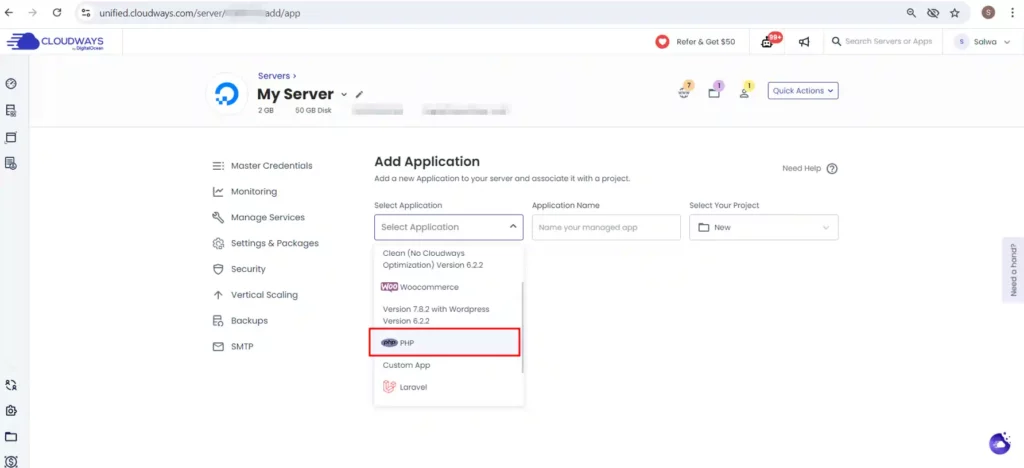This screenshot has width=1024, height=468.
Task: Open the Salwa account menu
Action: click(x=983, y=42)
